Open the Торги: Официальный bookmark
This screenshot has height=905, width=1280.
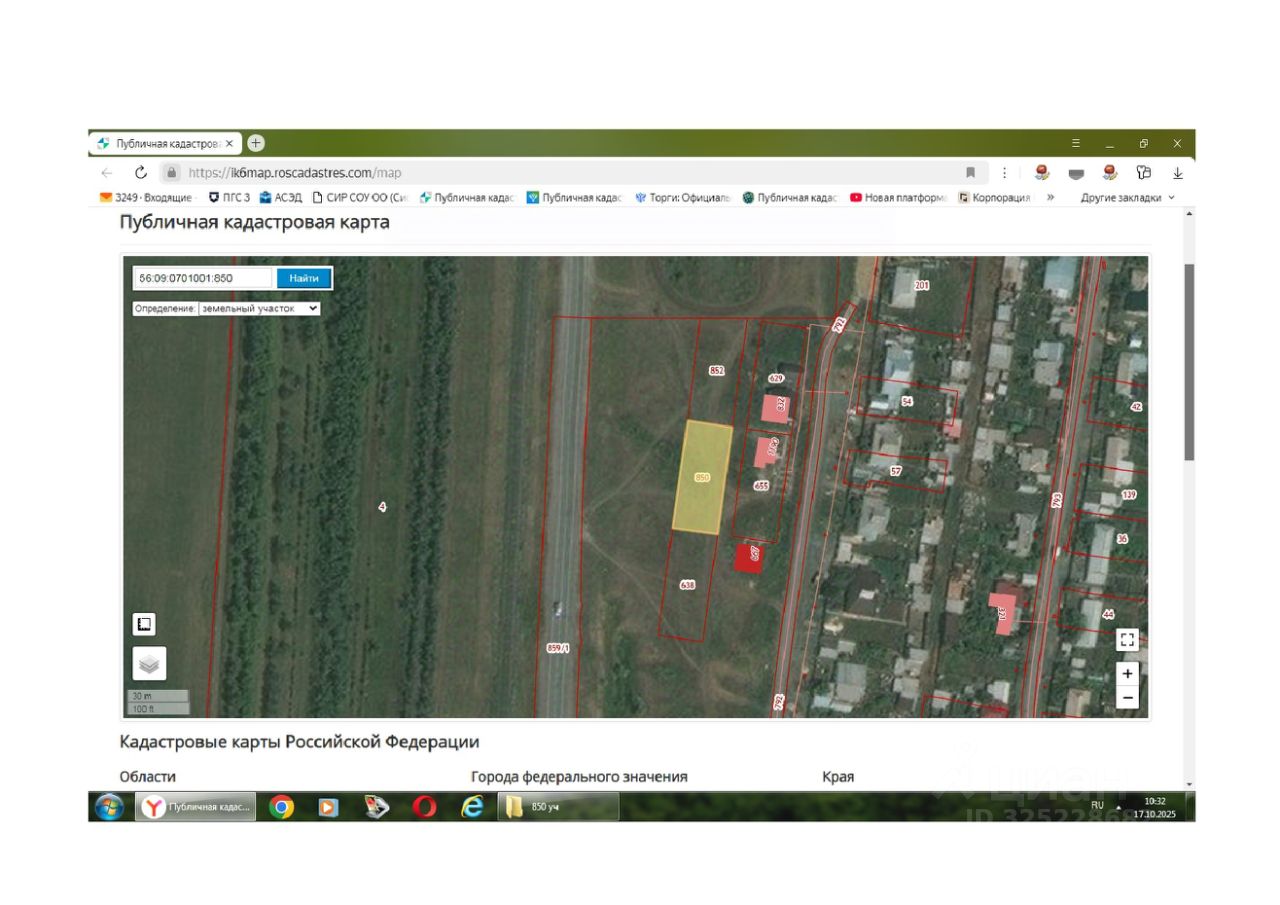(683, 198)
